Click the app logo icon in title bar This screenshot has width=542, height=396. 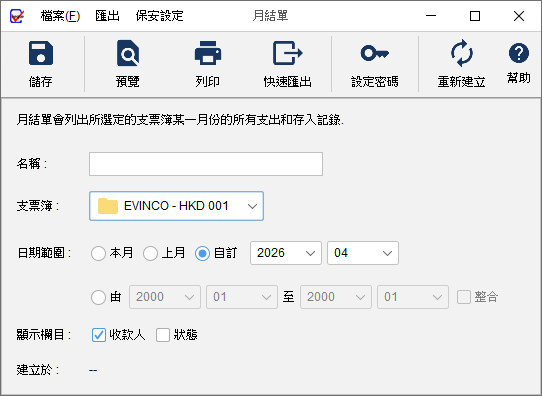[17, 16]
